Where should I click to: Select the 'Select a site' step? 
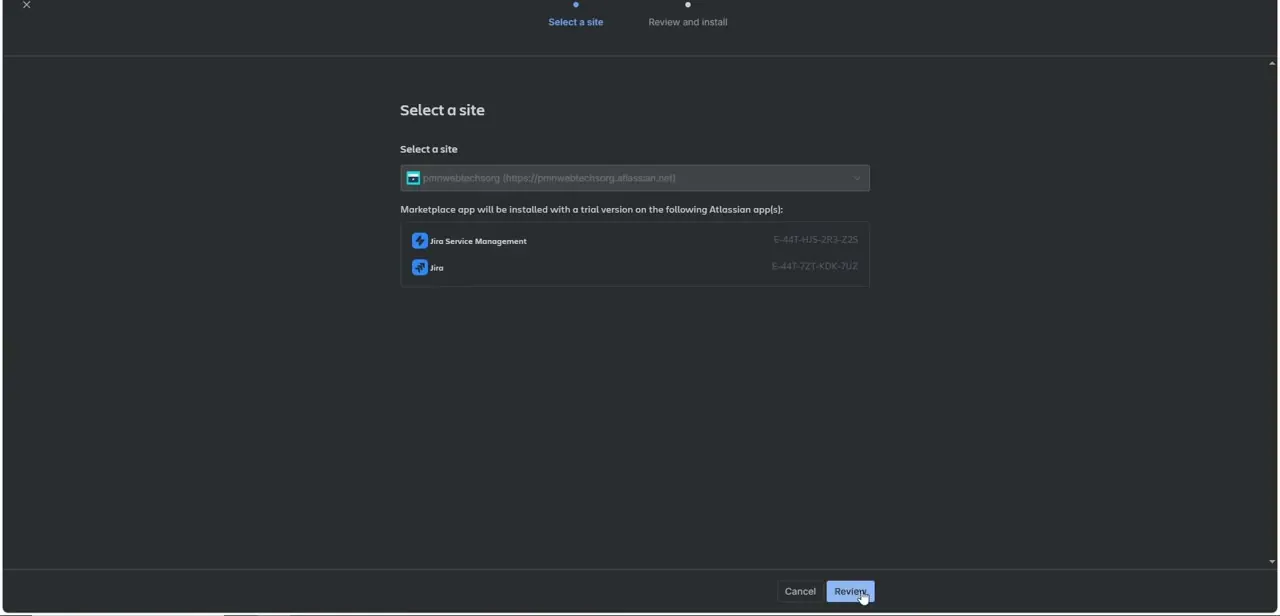576,22
